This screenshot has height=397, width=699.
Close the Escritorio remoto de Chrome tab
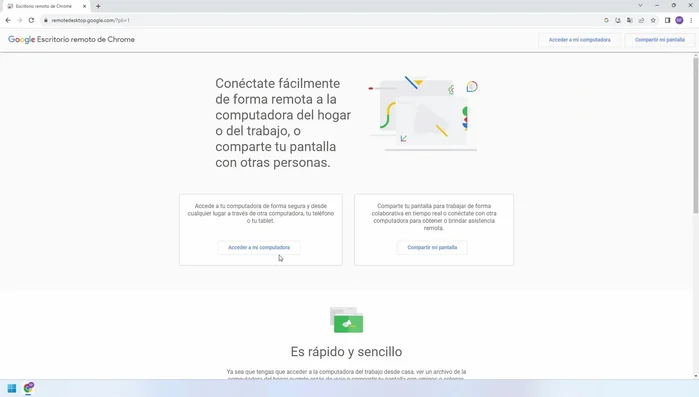point(84,6)
